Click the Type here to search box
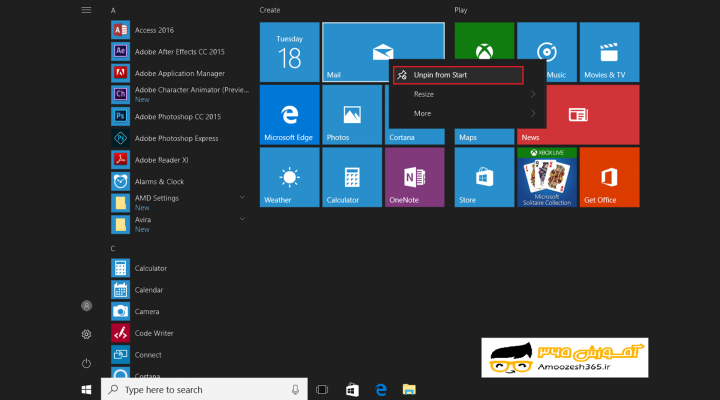720x400 pixels. (204, 389)
